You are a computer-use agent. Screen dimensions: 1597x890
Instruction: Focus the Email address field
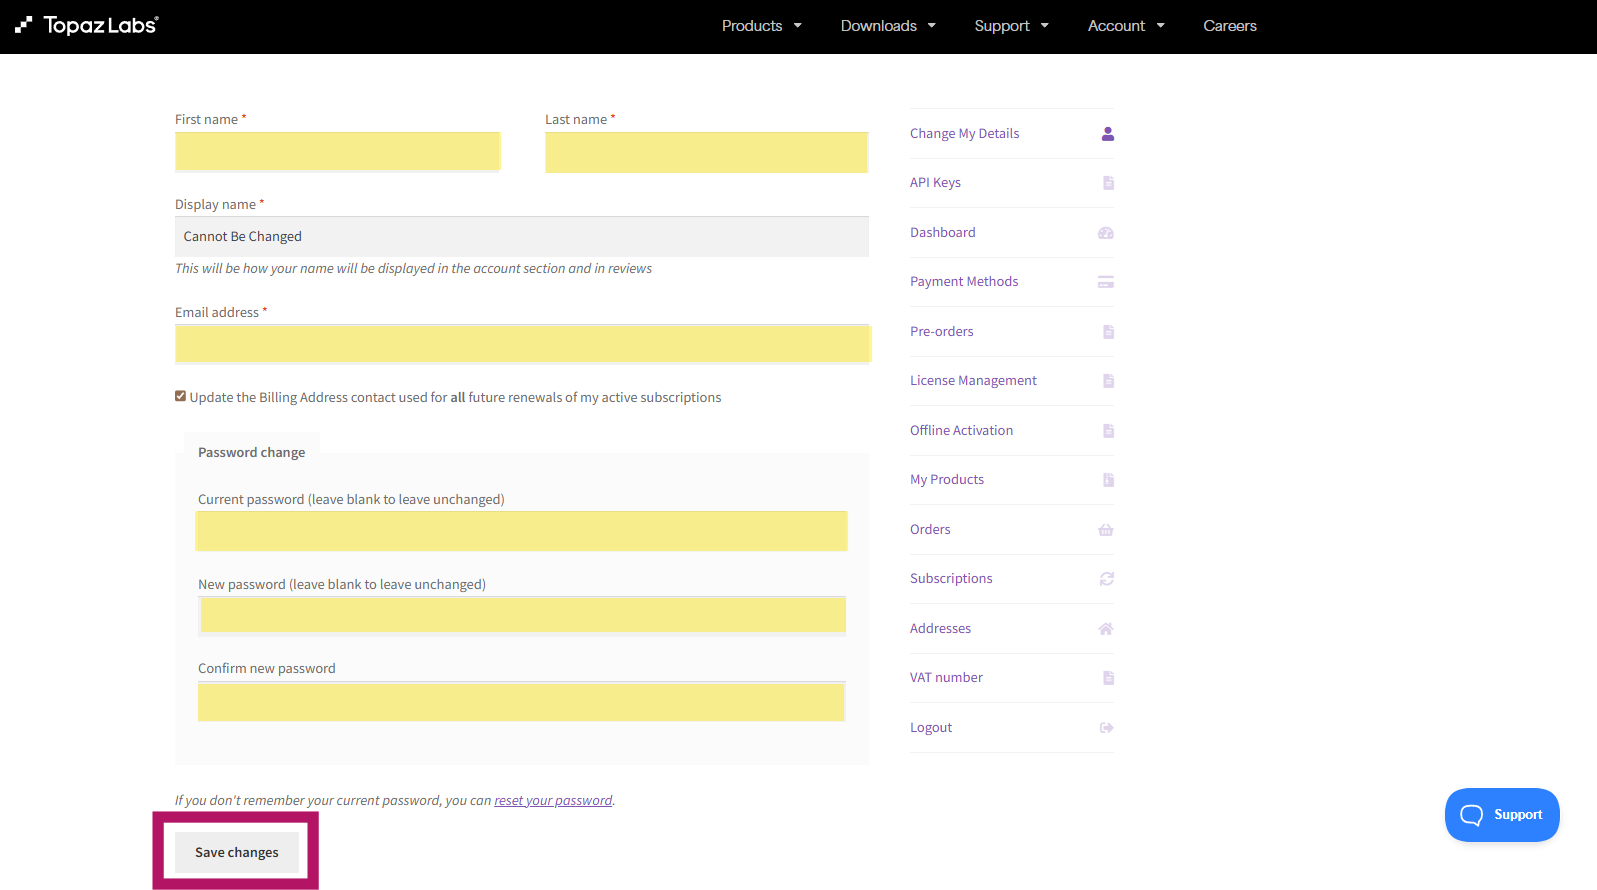(523, 344)
